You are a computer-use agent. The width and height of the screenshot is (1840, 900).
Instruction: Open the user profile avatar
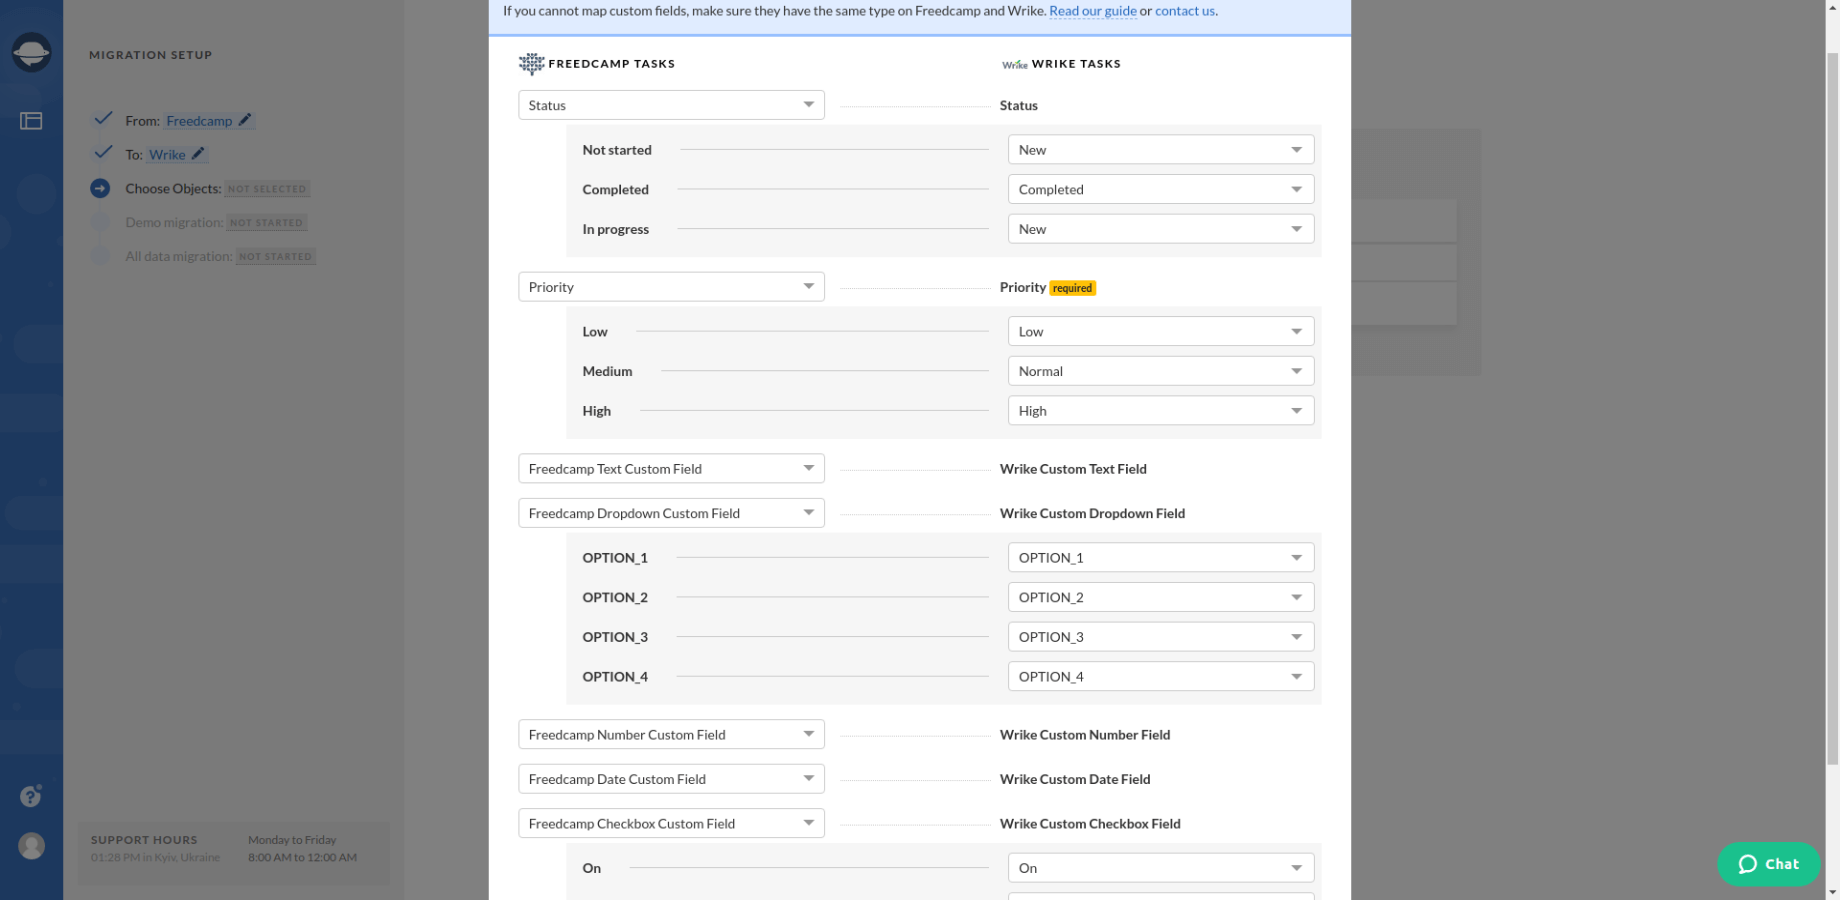click(x=31, y=846)
